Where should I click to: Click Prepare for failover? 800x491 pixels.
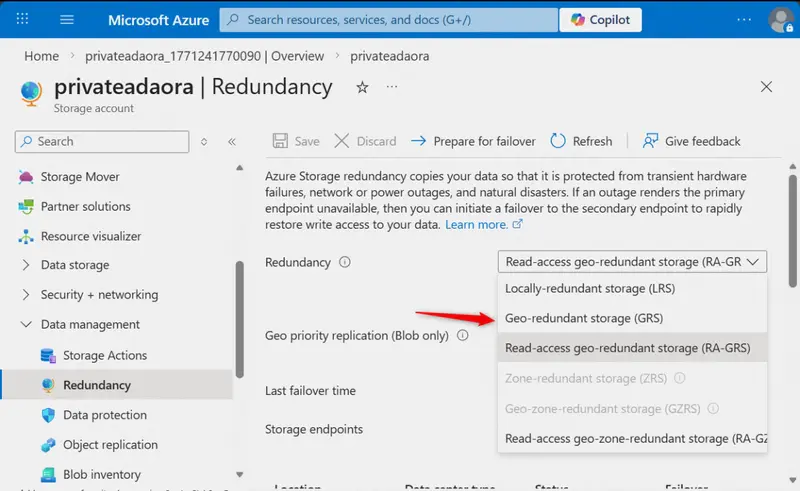pyautogui.click(x=473, y=141)
